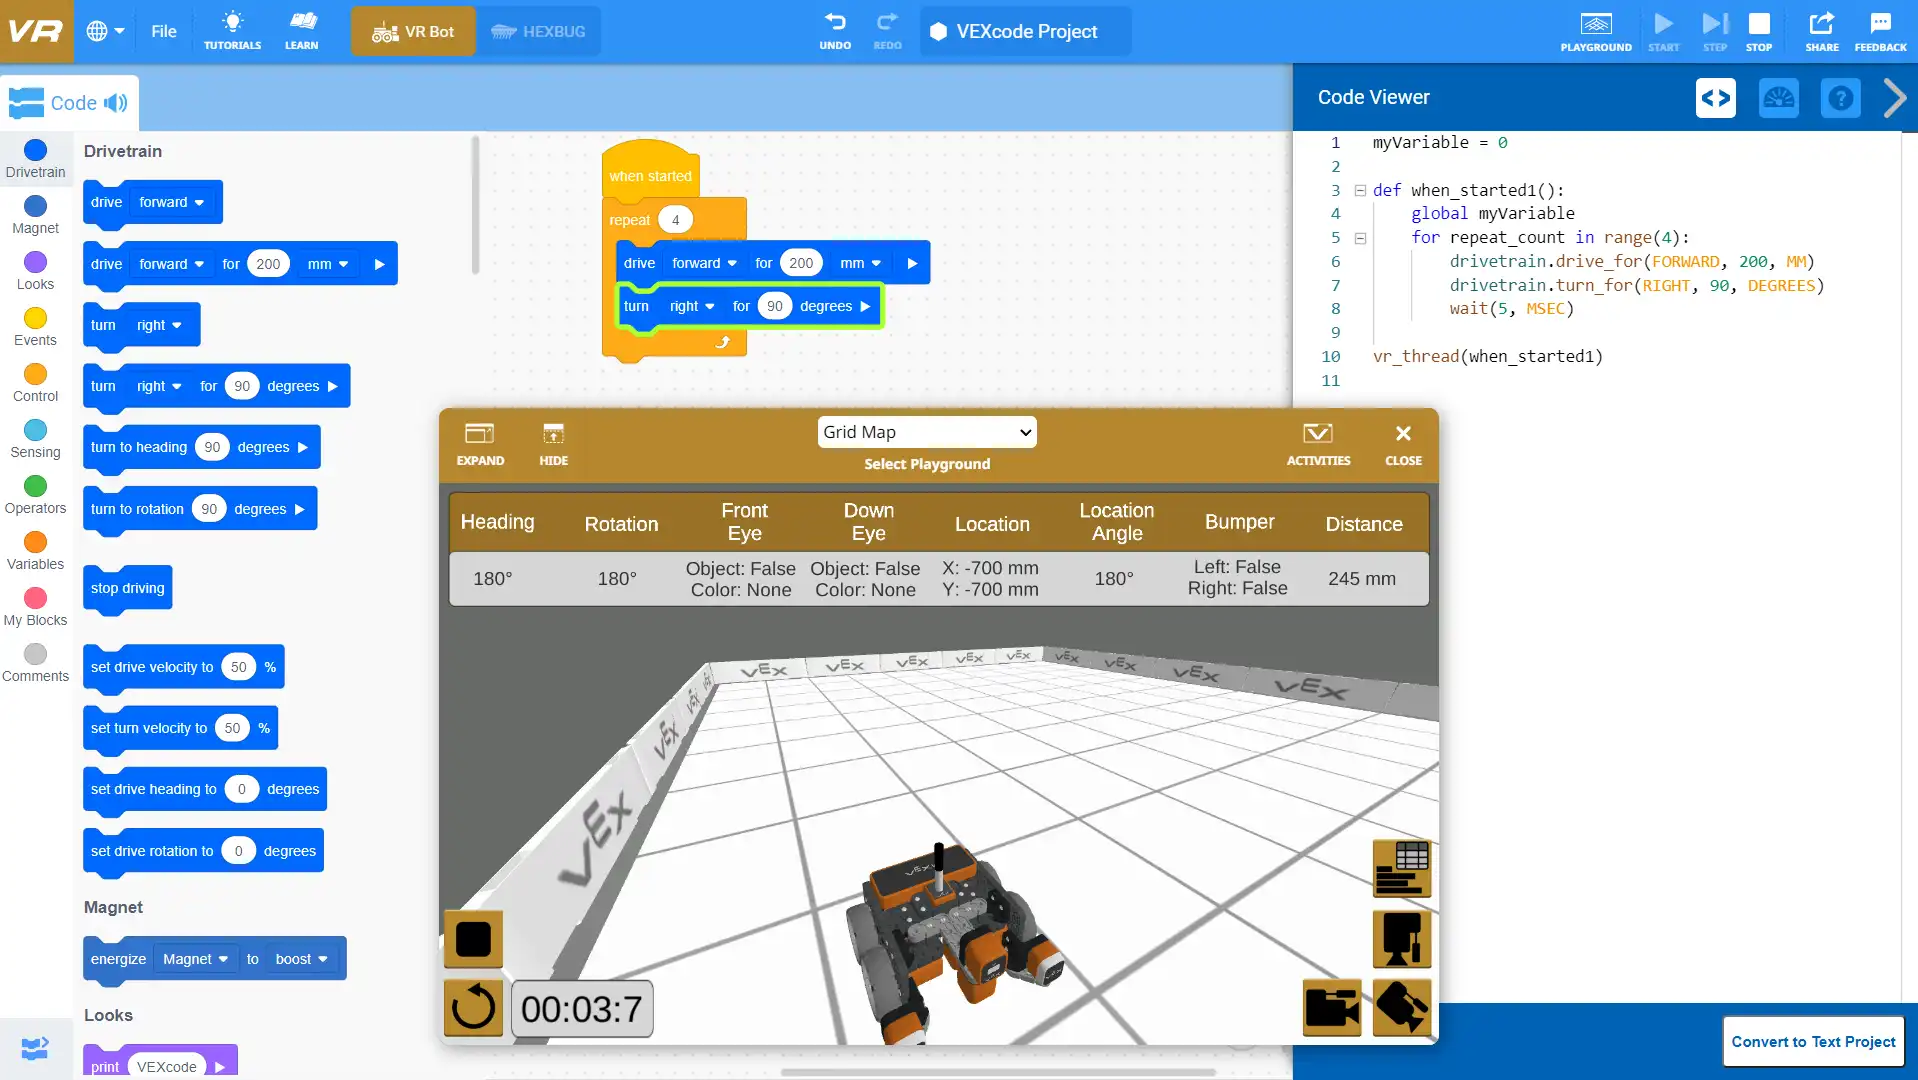The image size is (1918, 1080).
Task: Open the language globe dropdown
Action: click(x=104, y=31)
